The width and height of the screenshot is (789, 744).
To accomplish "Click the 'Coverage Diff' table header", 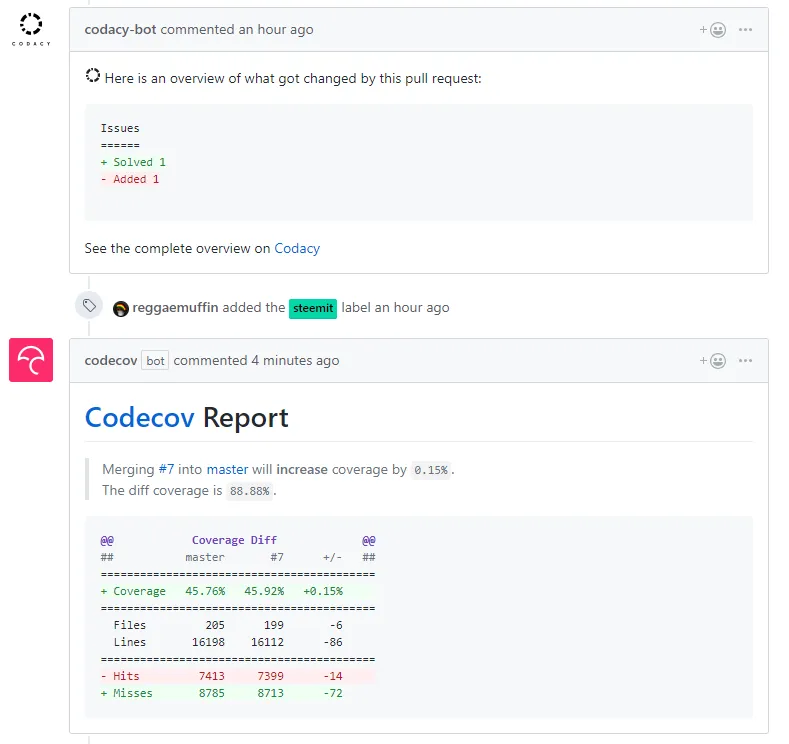I will (234, 540).
